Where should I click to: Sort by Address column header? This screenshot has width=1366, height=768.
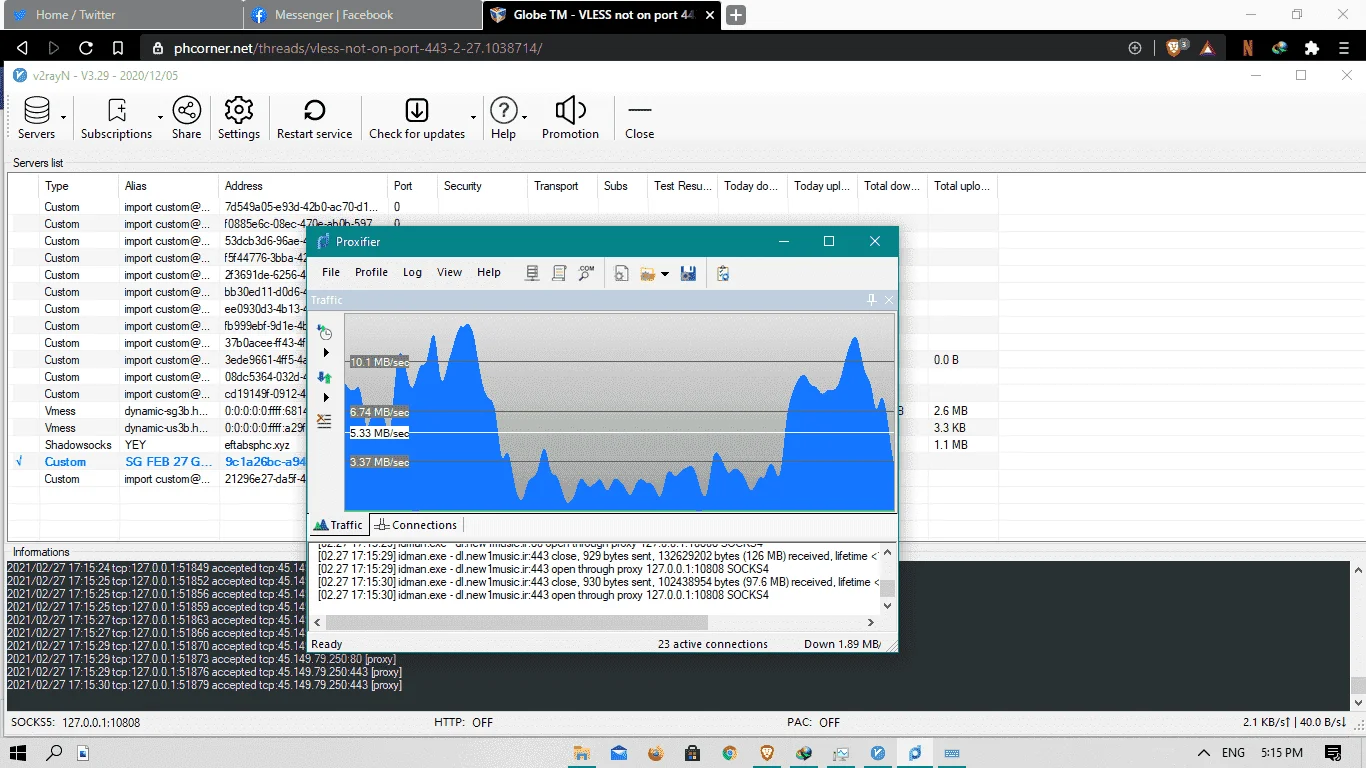pyautogui.click(x=303, y=186)
